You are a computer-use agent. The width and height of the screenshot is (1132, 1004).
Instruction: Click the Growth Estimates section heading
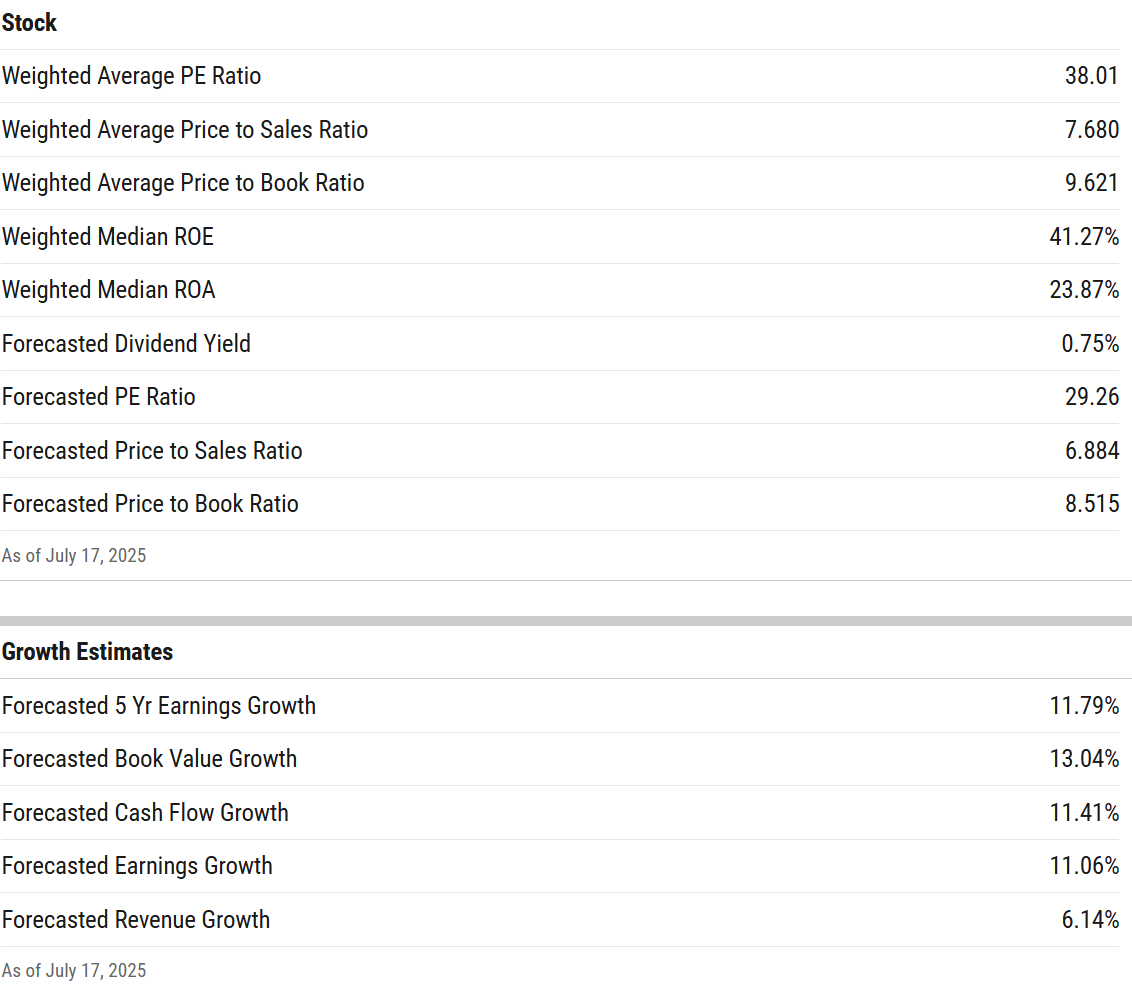[87, 652]
